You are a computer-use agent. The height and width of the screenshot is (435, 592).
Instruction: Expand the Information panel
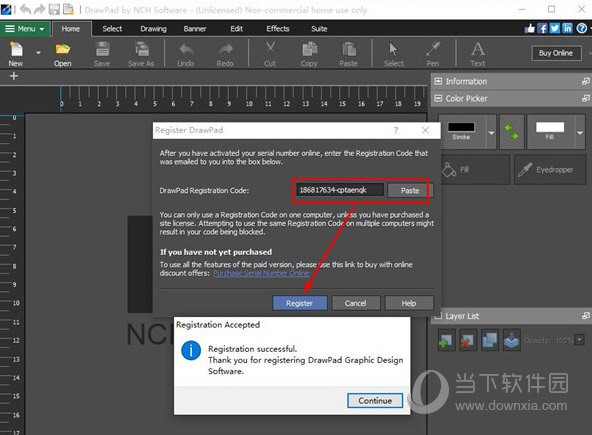pos(438,81)
